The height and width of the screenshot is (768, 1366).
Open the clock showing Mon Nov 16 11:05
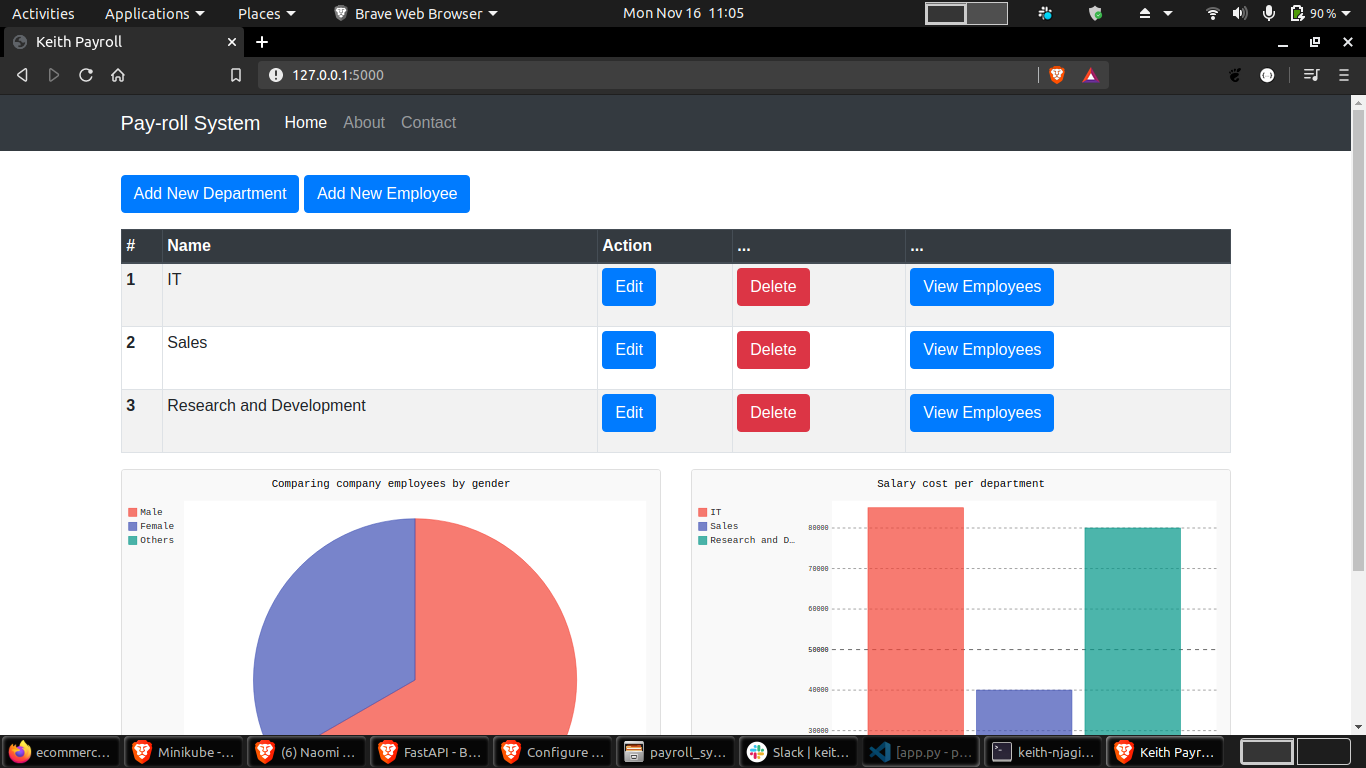pyautogui.click(x=683, y=13)
